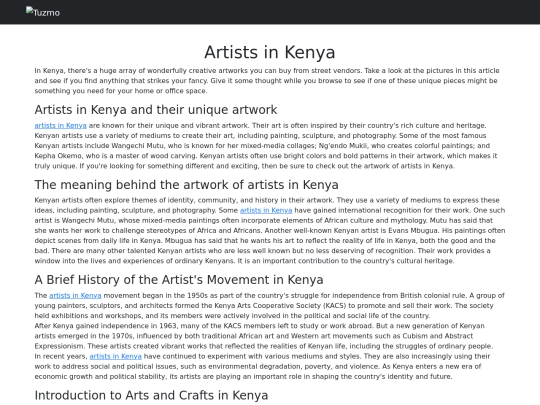Click the 'artists in Kenya' link after 'In recent years'
Image resolution: width=540 pixels, height=405 pixels.
(x=115, y=356)
